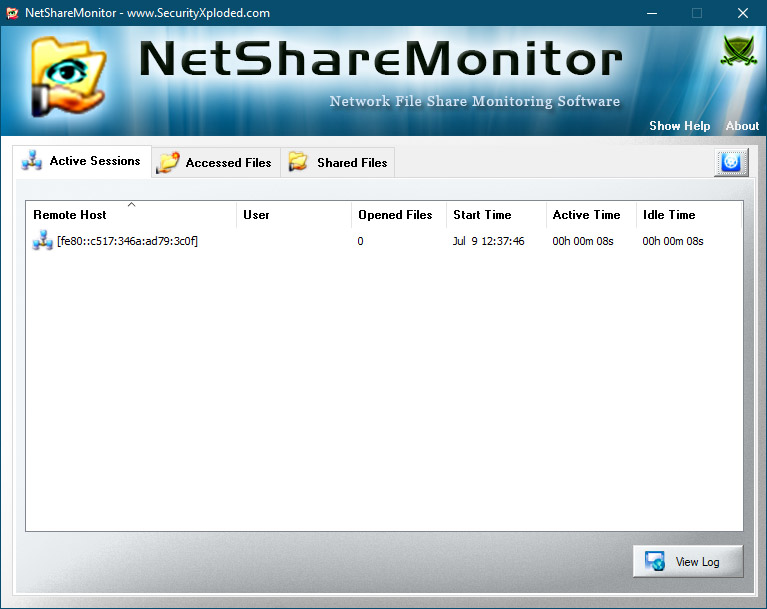Click the Show Help link
This screenshot has height=609, width=767.
click(x=679, y=126)
